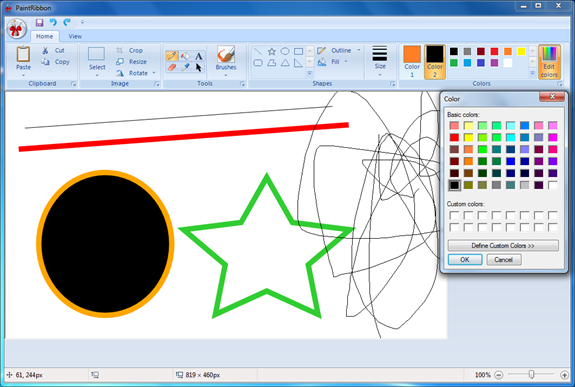Select the Line shape
This screenshot has height=387, width=575.
(x=258, y=51)
